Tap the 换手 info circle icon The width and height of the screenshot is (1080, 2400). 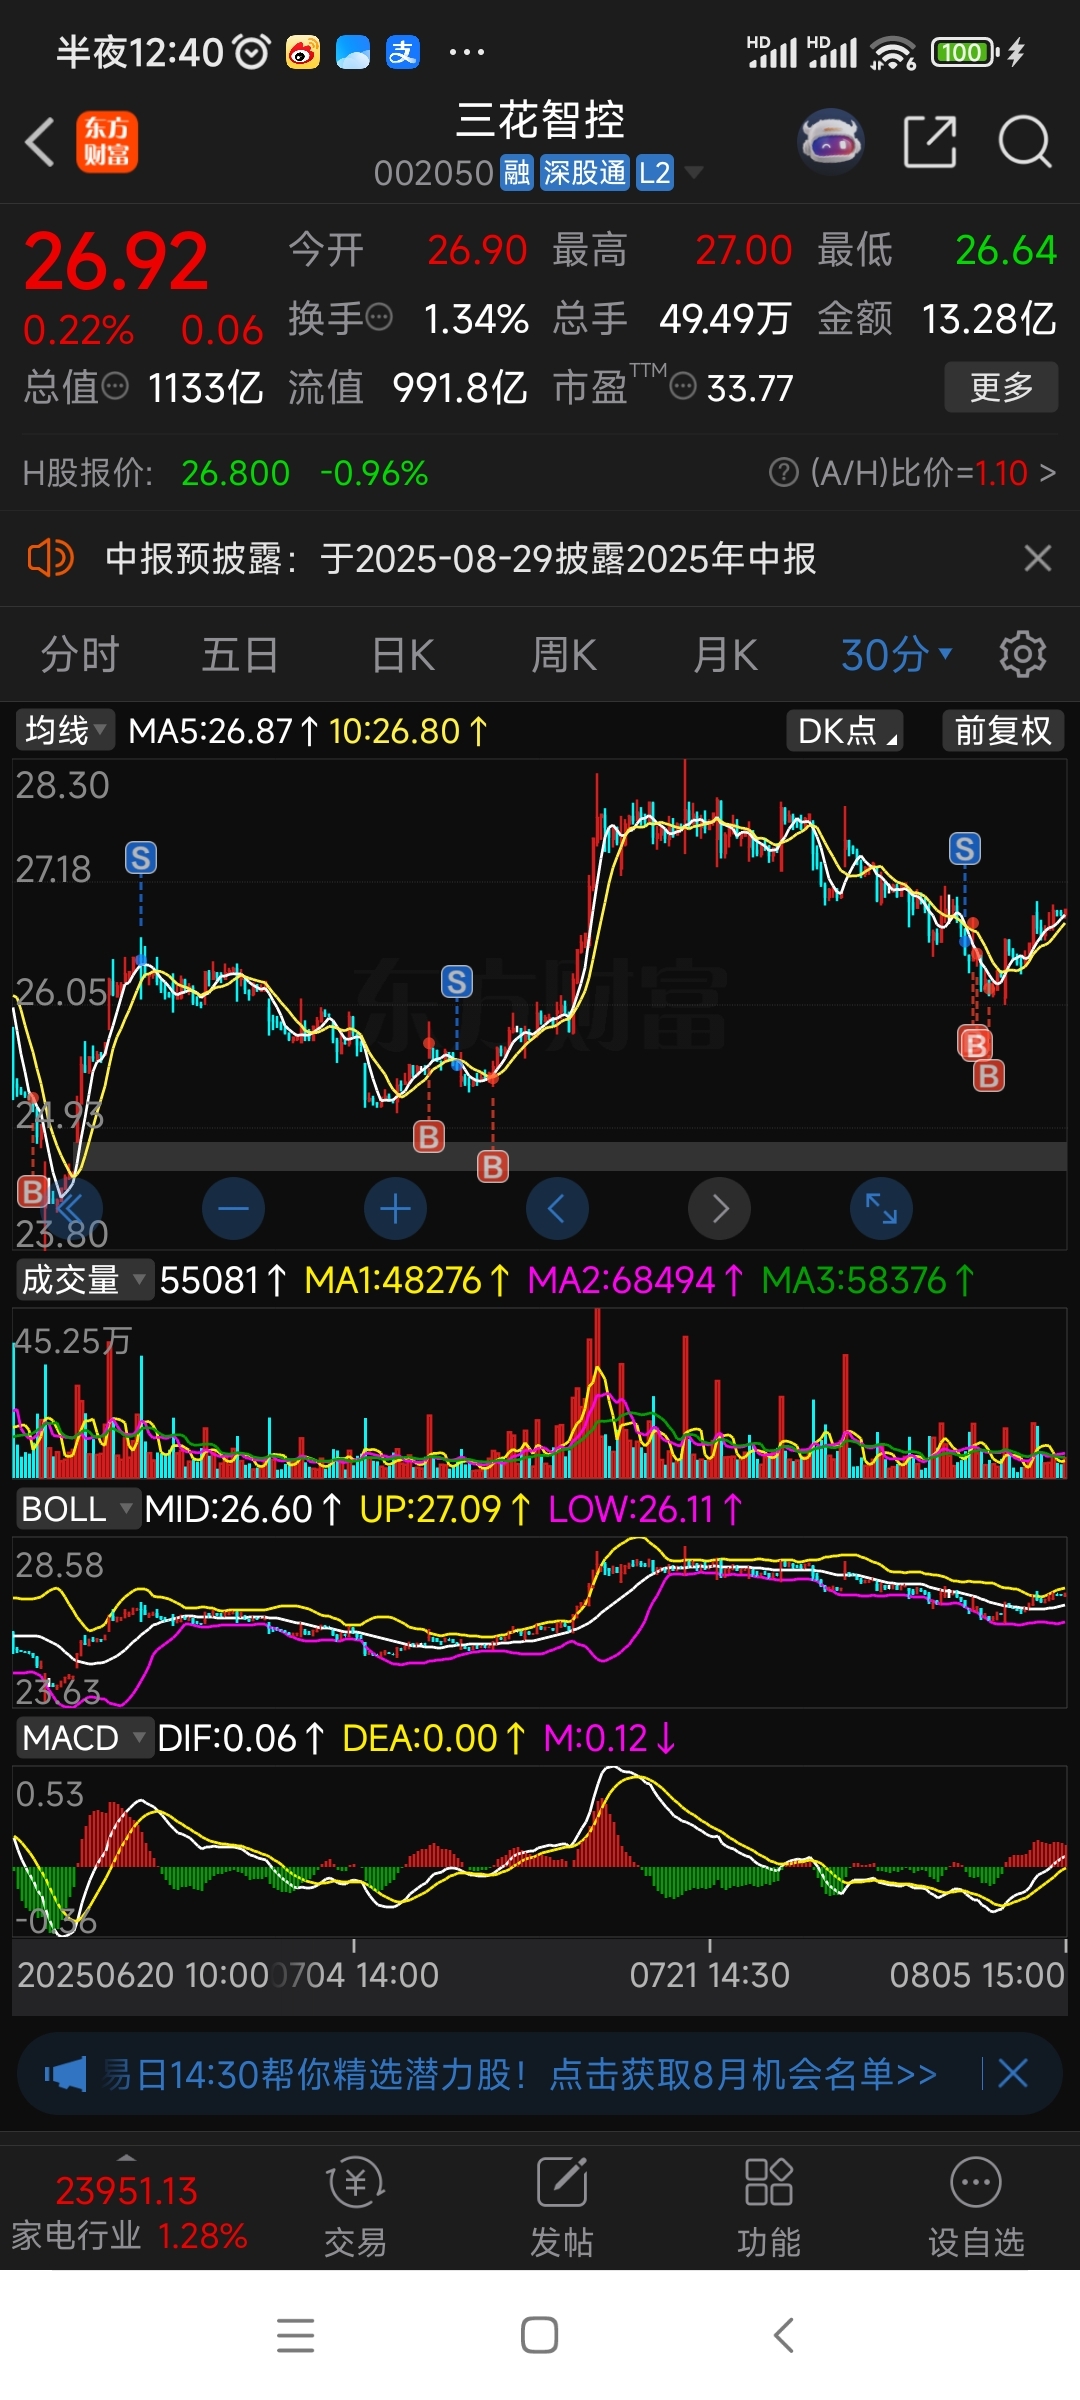point(379,318)
